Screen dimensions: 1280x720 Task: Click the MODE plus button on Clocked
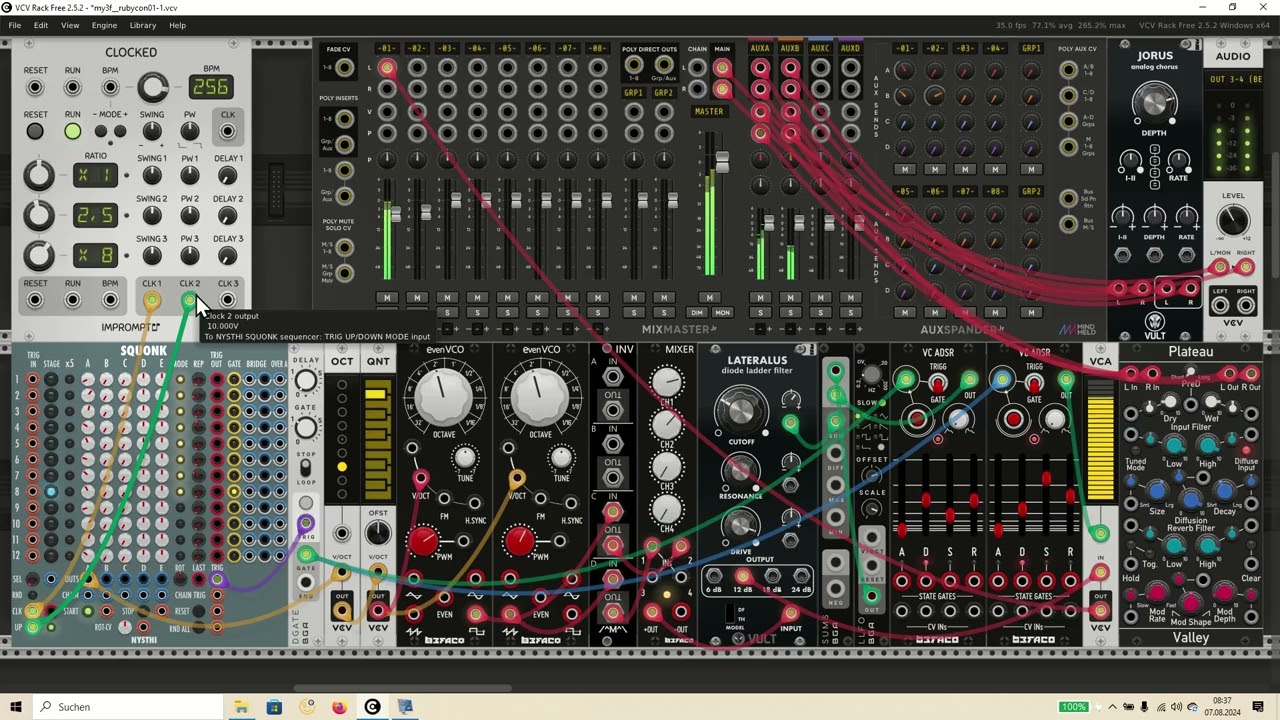coord(119,131)
